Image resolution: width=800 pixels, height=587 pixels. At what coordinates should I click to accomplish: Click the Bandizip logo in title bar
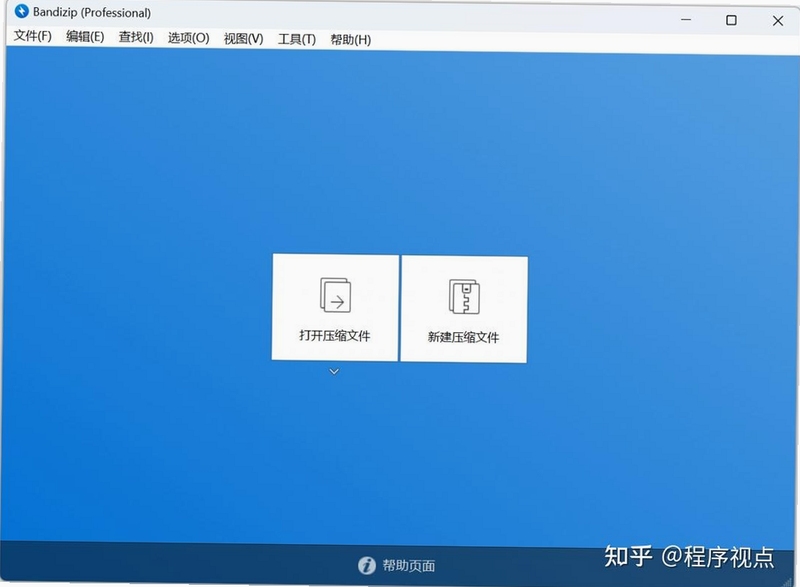tap(22, 11)
